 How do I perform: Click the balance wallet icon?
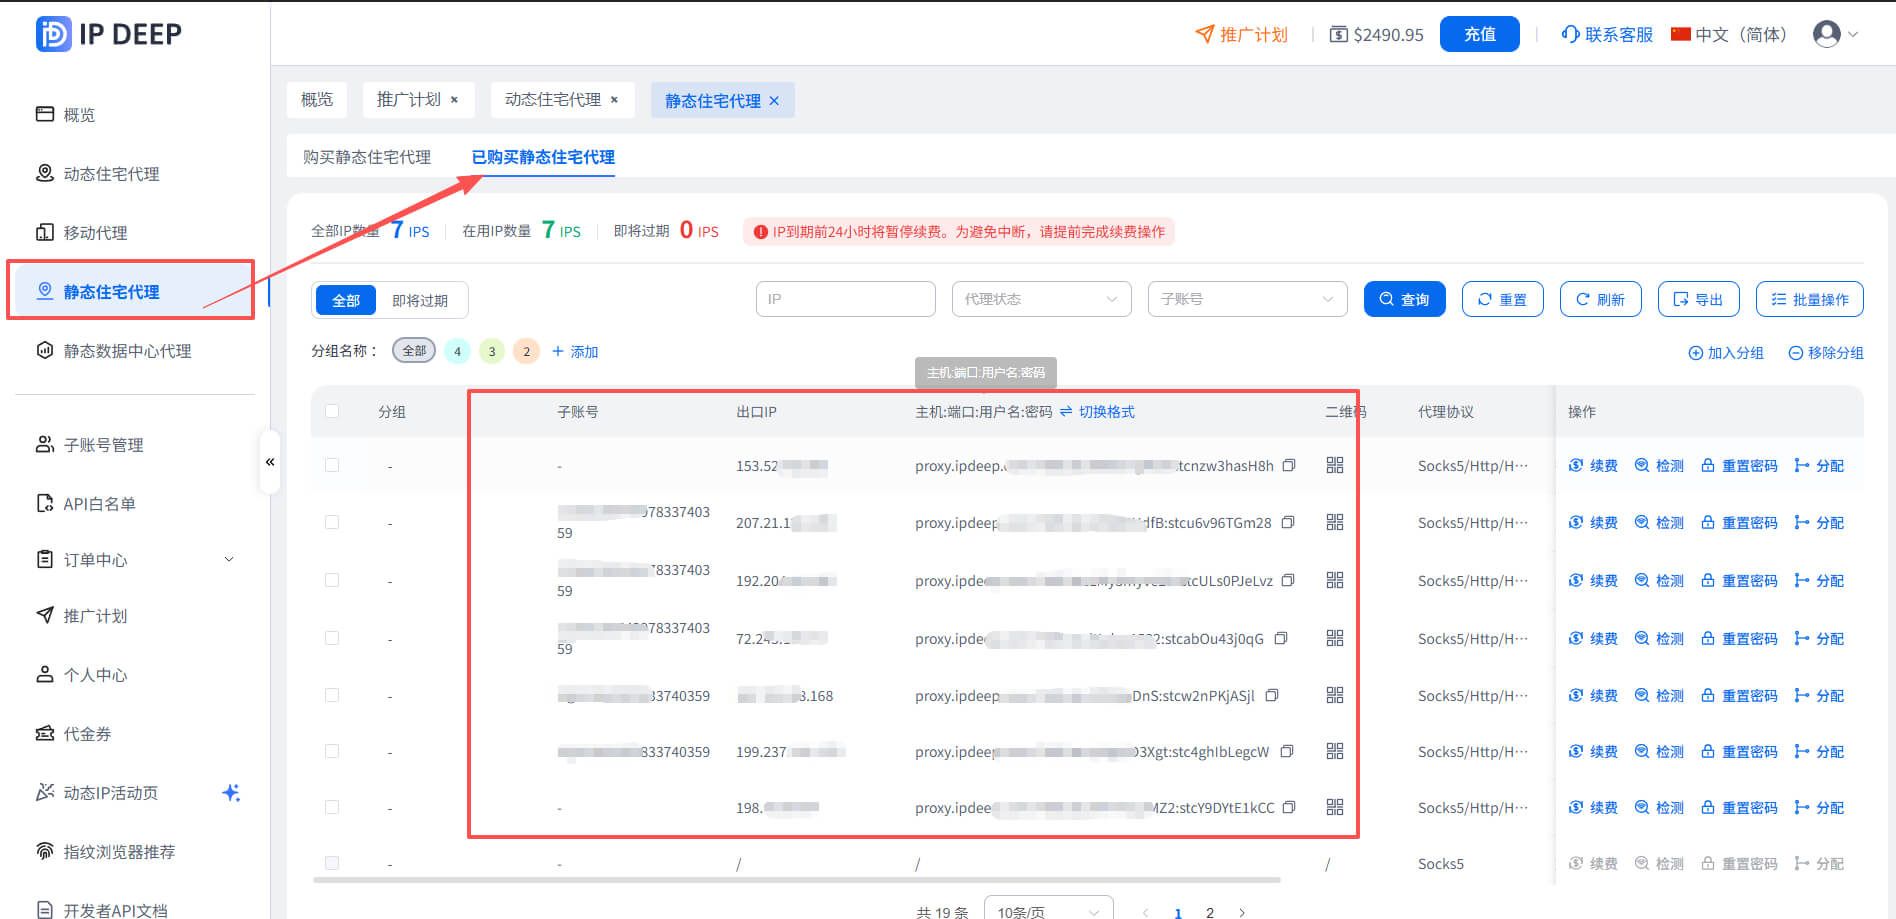coord(1338,34)
